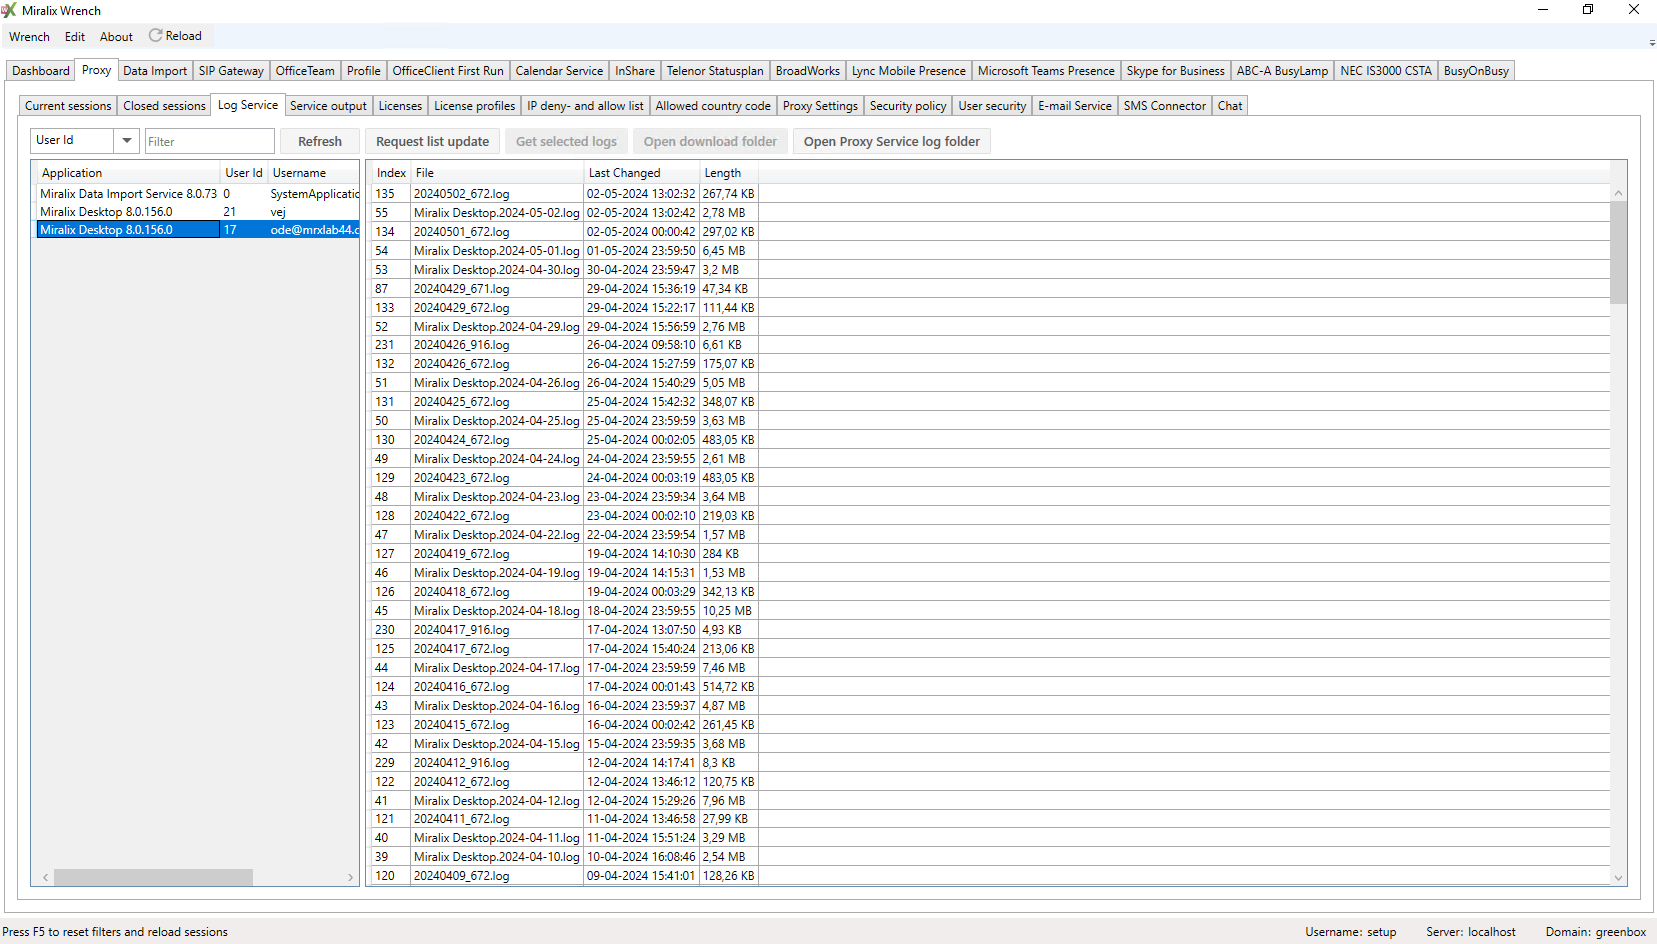This screenshot has width=1657, height=944.
Task: Select the Allowed country code sub-tab
Action: tap(713, 106)
